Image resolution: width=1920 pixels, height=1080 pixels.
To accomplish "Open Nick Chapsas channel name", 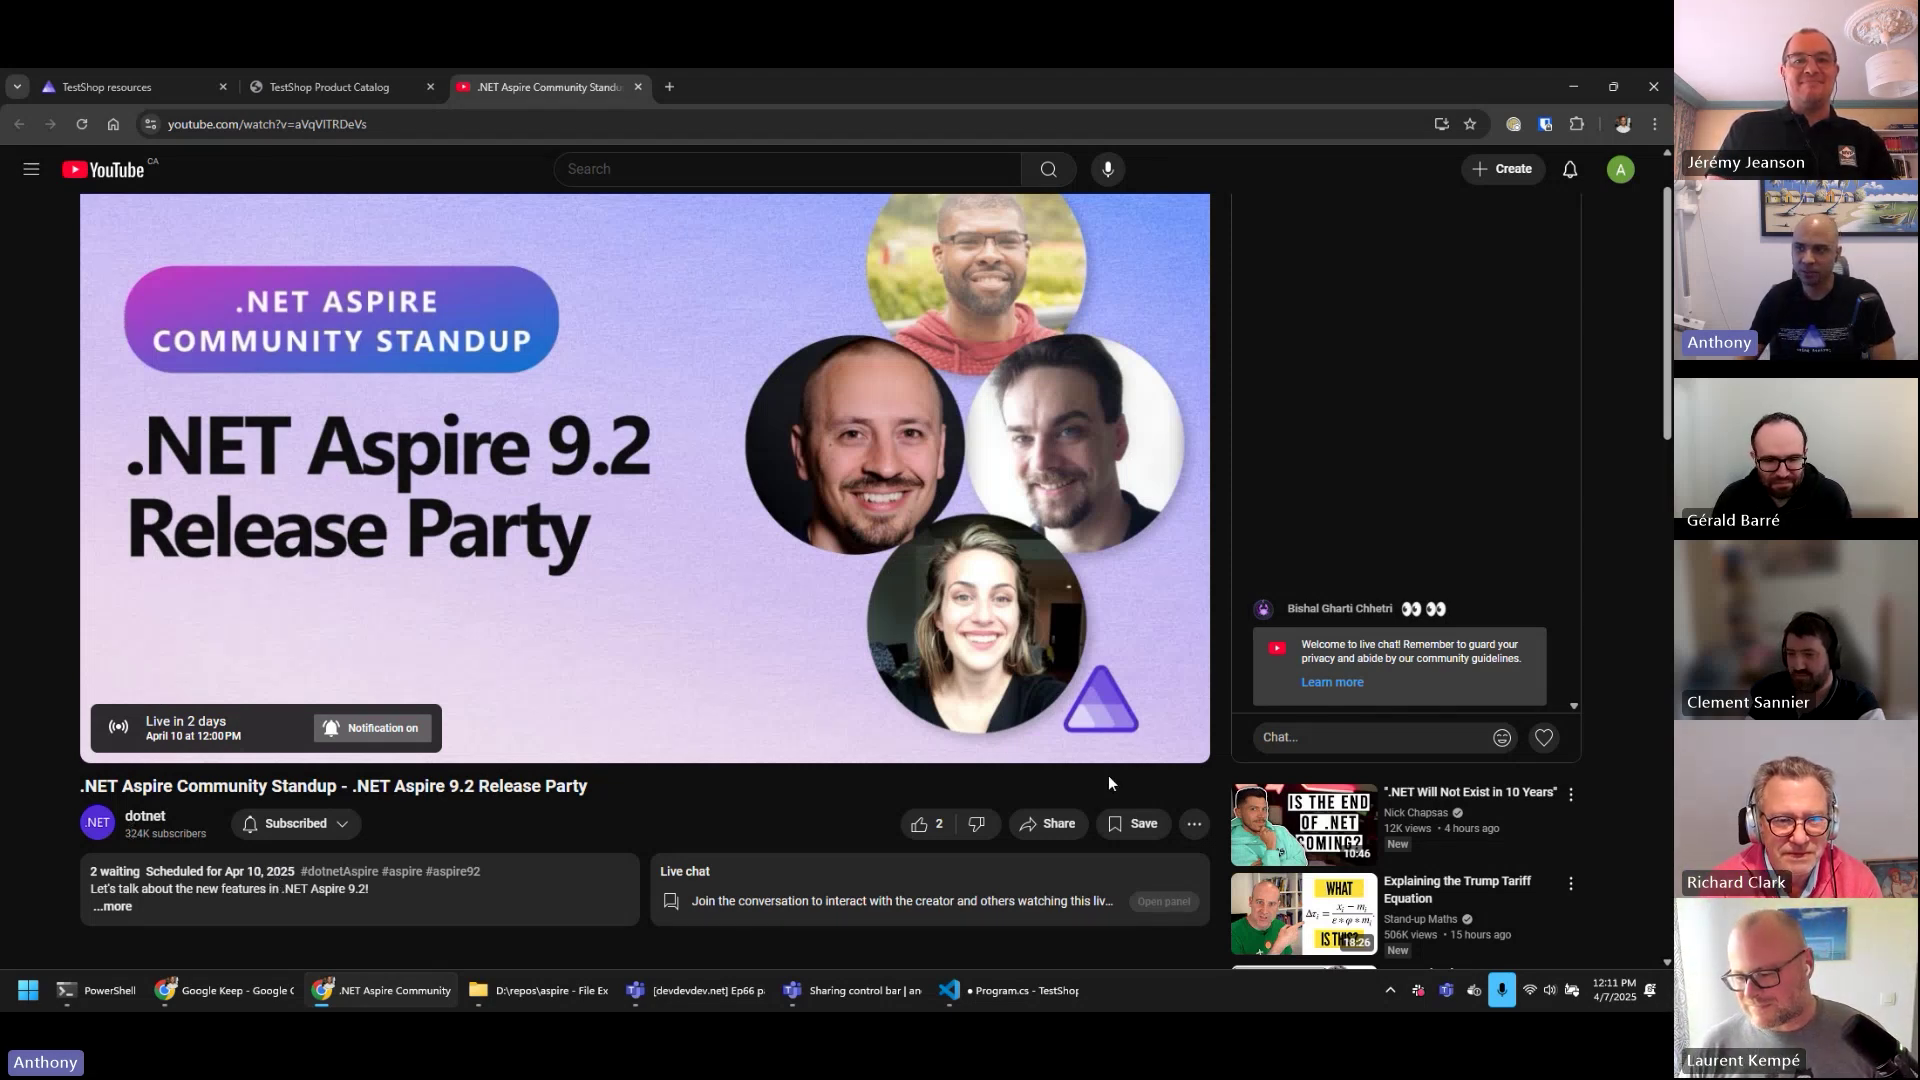I will coord(1415,813).
